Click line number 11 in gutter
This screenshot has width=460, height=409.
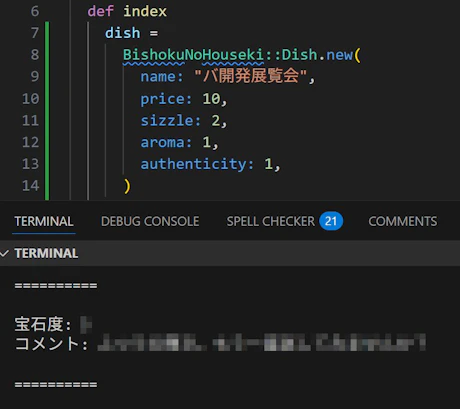tap(30, 120)
